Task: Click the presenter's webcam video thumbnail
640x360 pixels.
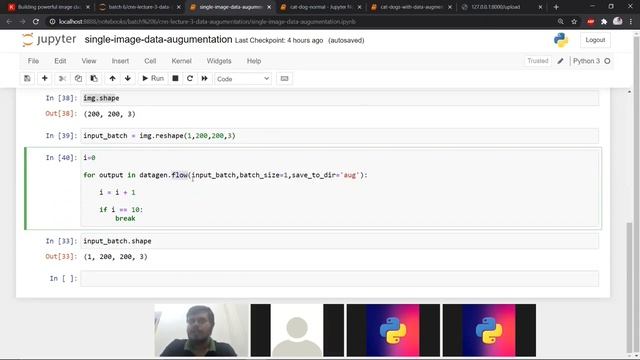Action: coord(202,330)
